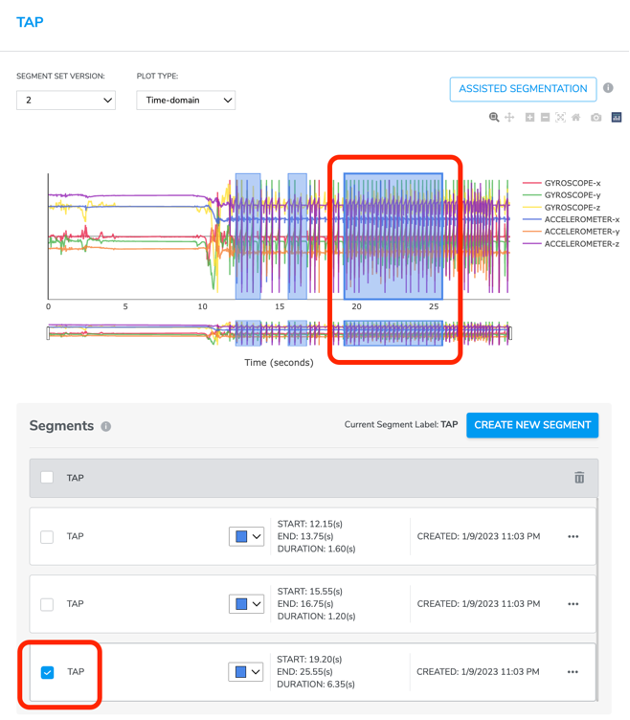
Task: Click the Create New Segment button
Action: pyautogui.click(x=532, y=425)
